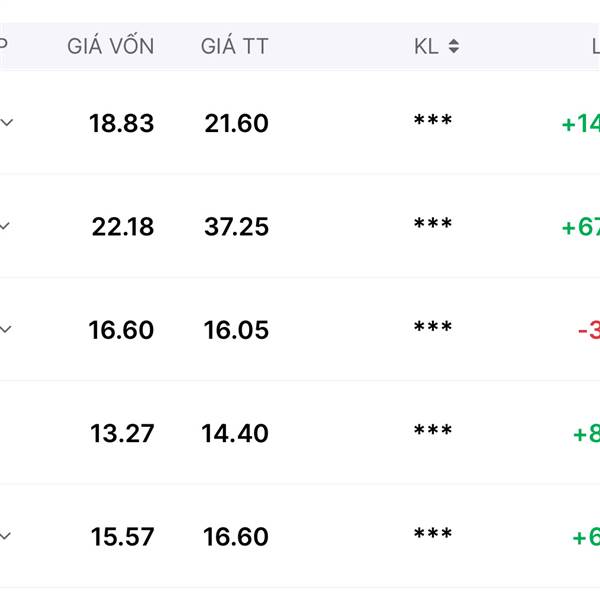Reveal hidden quantity in the 16.60 market row
This screenshot has height=600, width=600.
pyautogui.click(x=433, y=533)
